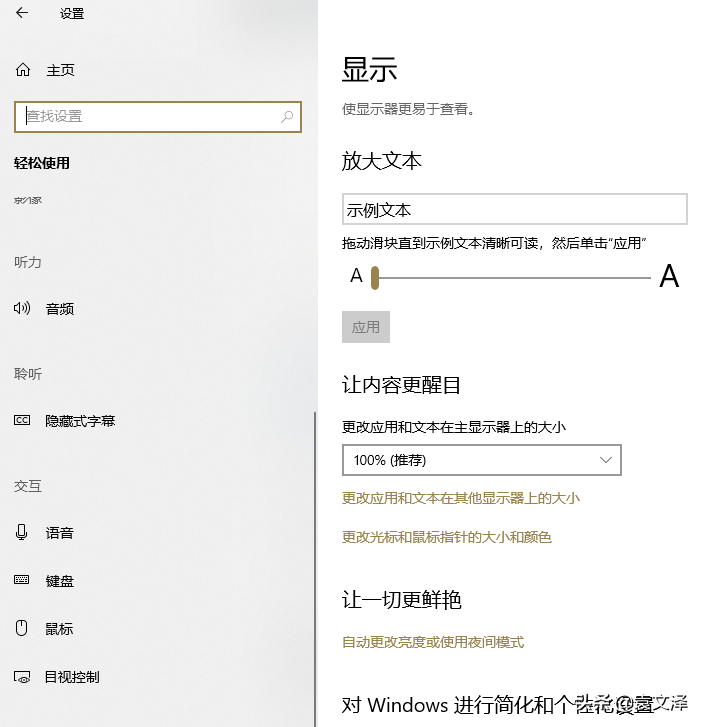Click the magnifier icon in search box
703x727 pixels.
pyautogui.click(x=288, y=117)
